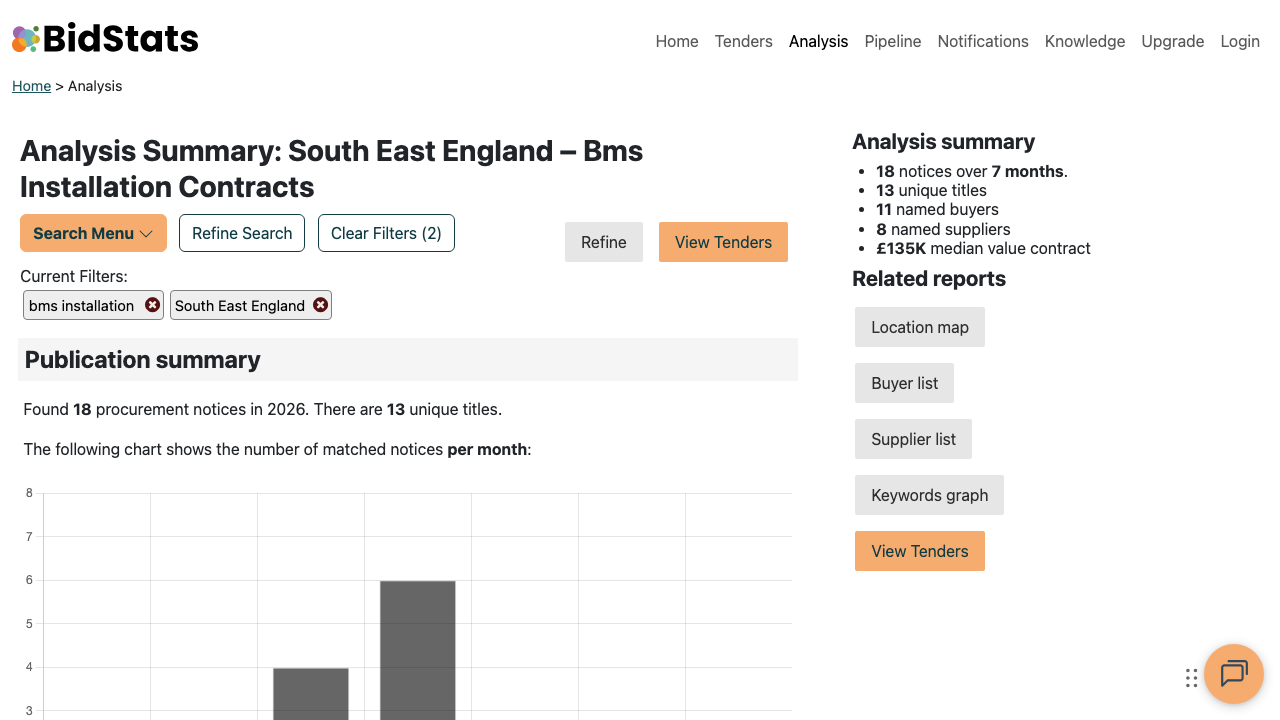
Task: Open the Tenders nav item
Action: [743, 41]
